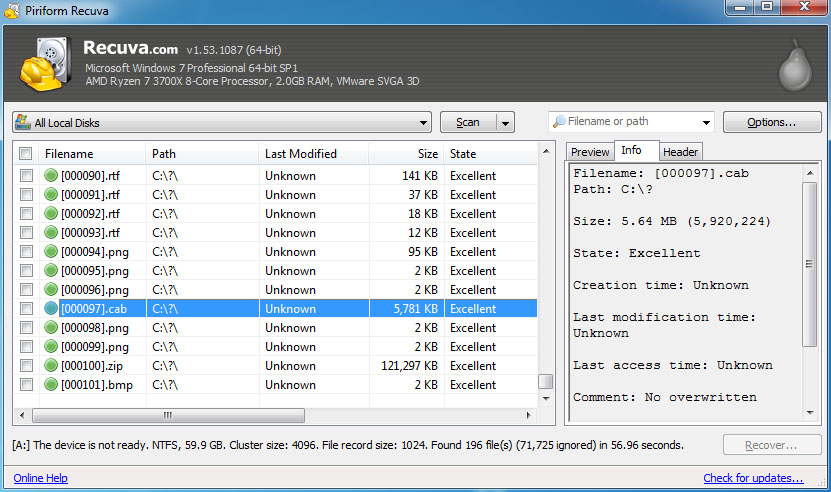Click the file list vertical scrollbar thumb
The image size is (831, 492).
[545, 381]
